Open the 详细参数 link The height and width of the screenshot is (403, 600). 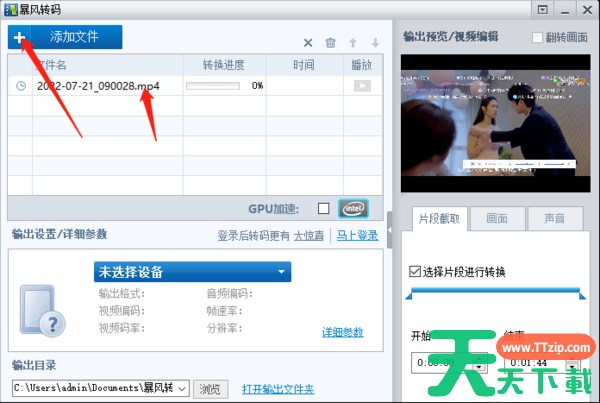pyautogui.click(x=342, y=332)
